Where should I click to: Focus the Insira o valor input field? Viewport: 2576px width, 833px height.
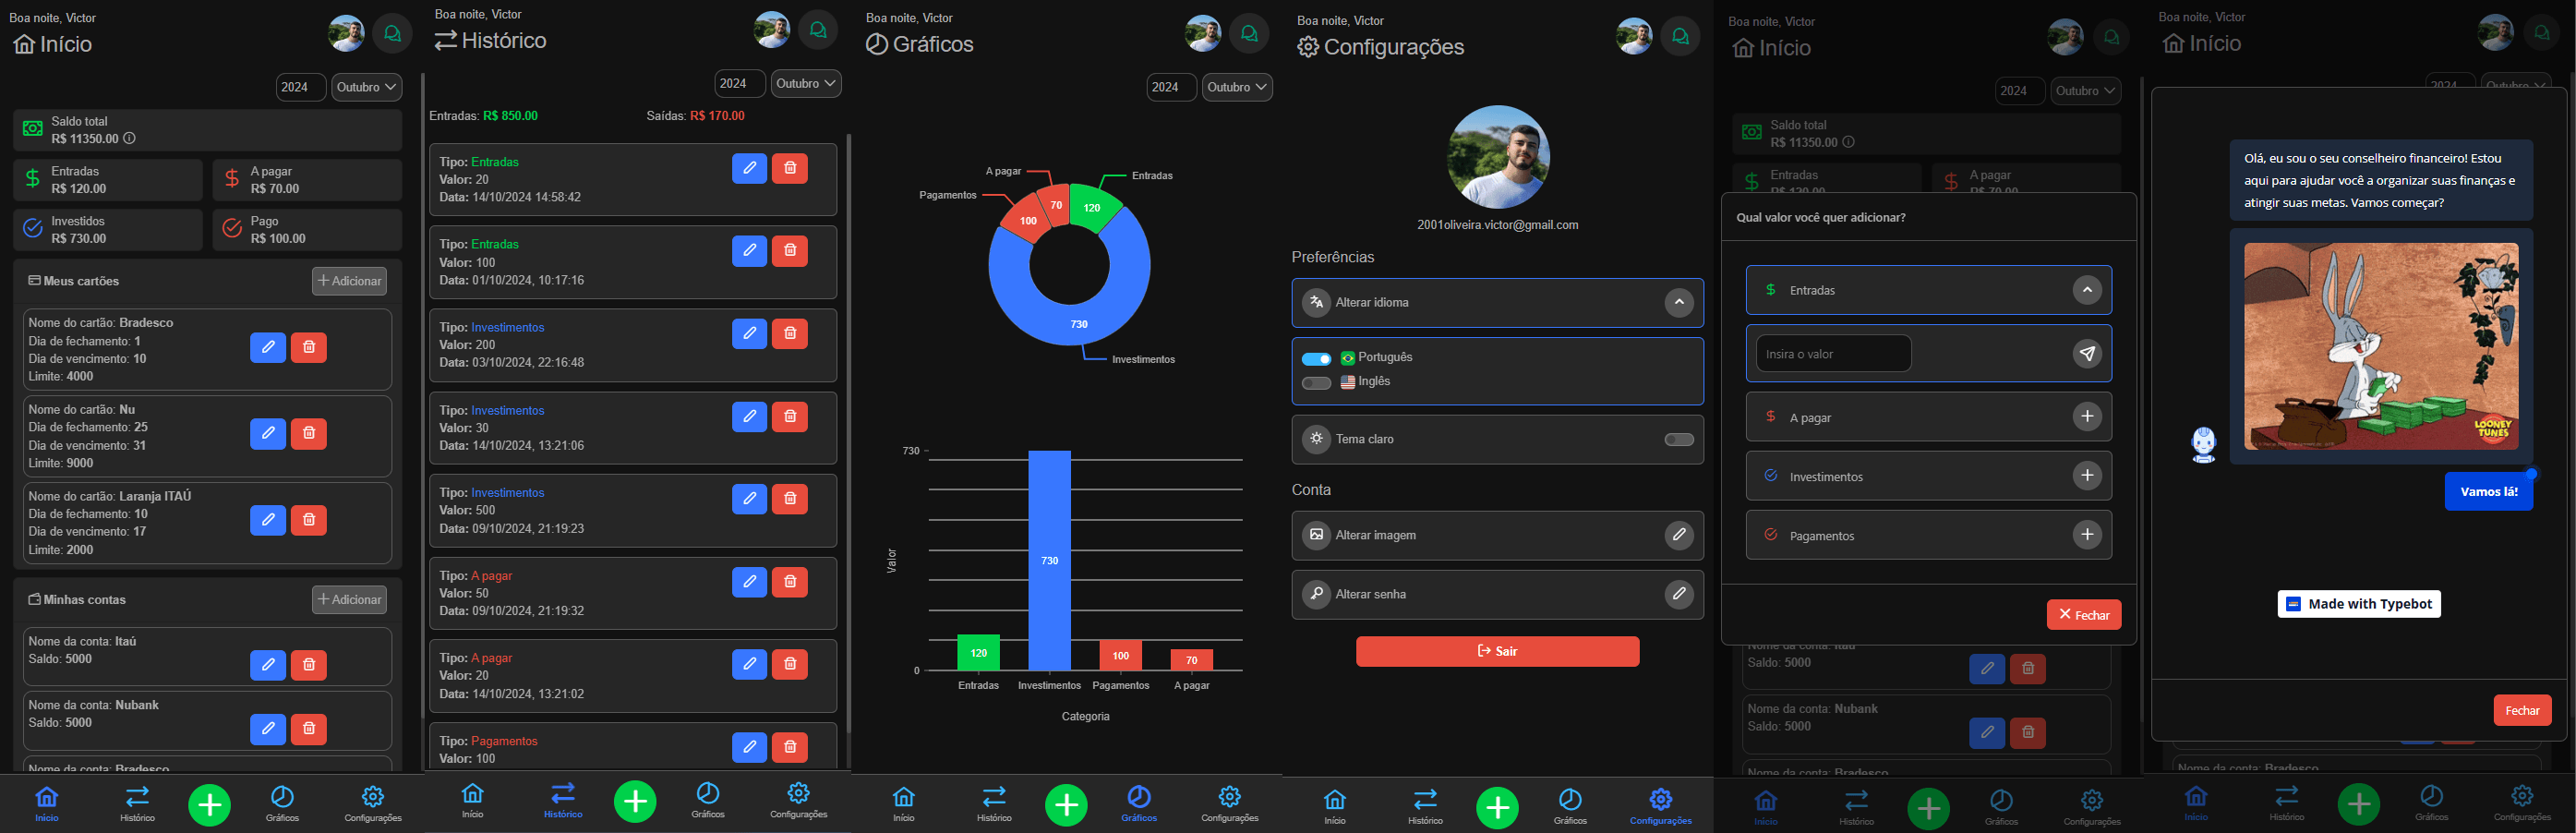(1833, 353)
